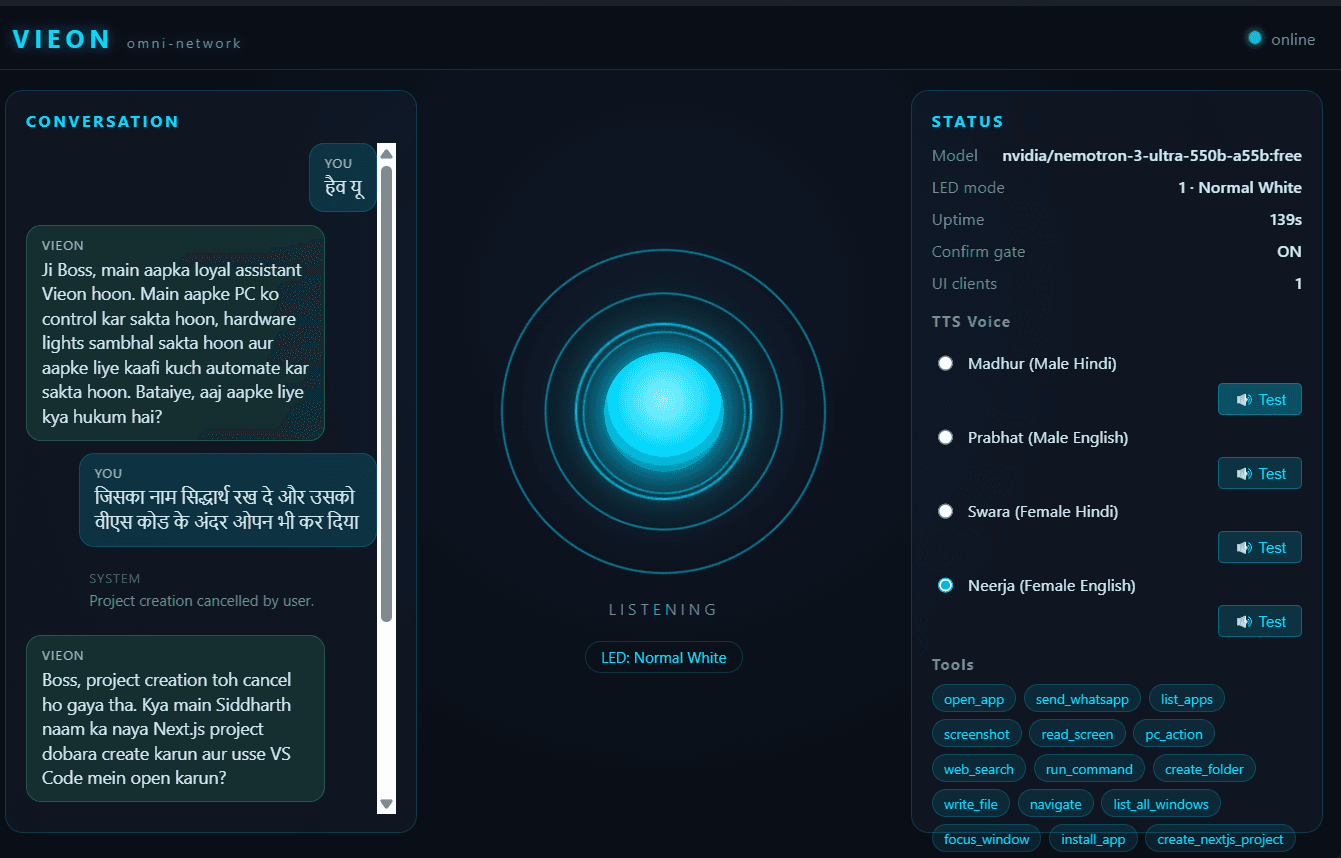
Task: Click the web_search tool chip
Action: tap(979, 769)
